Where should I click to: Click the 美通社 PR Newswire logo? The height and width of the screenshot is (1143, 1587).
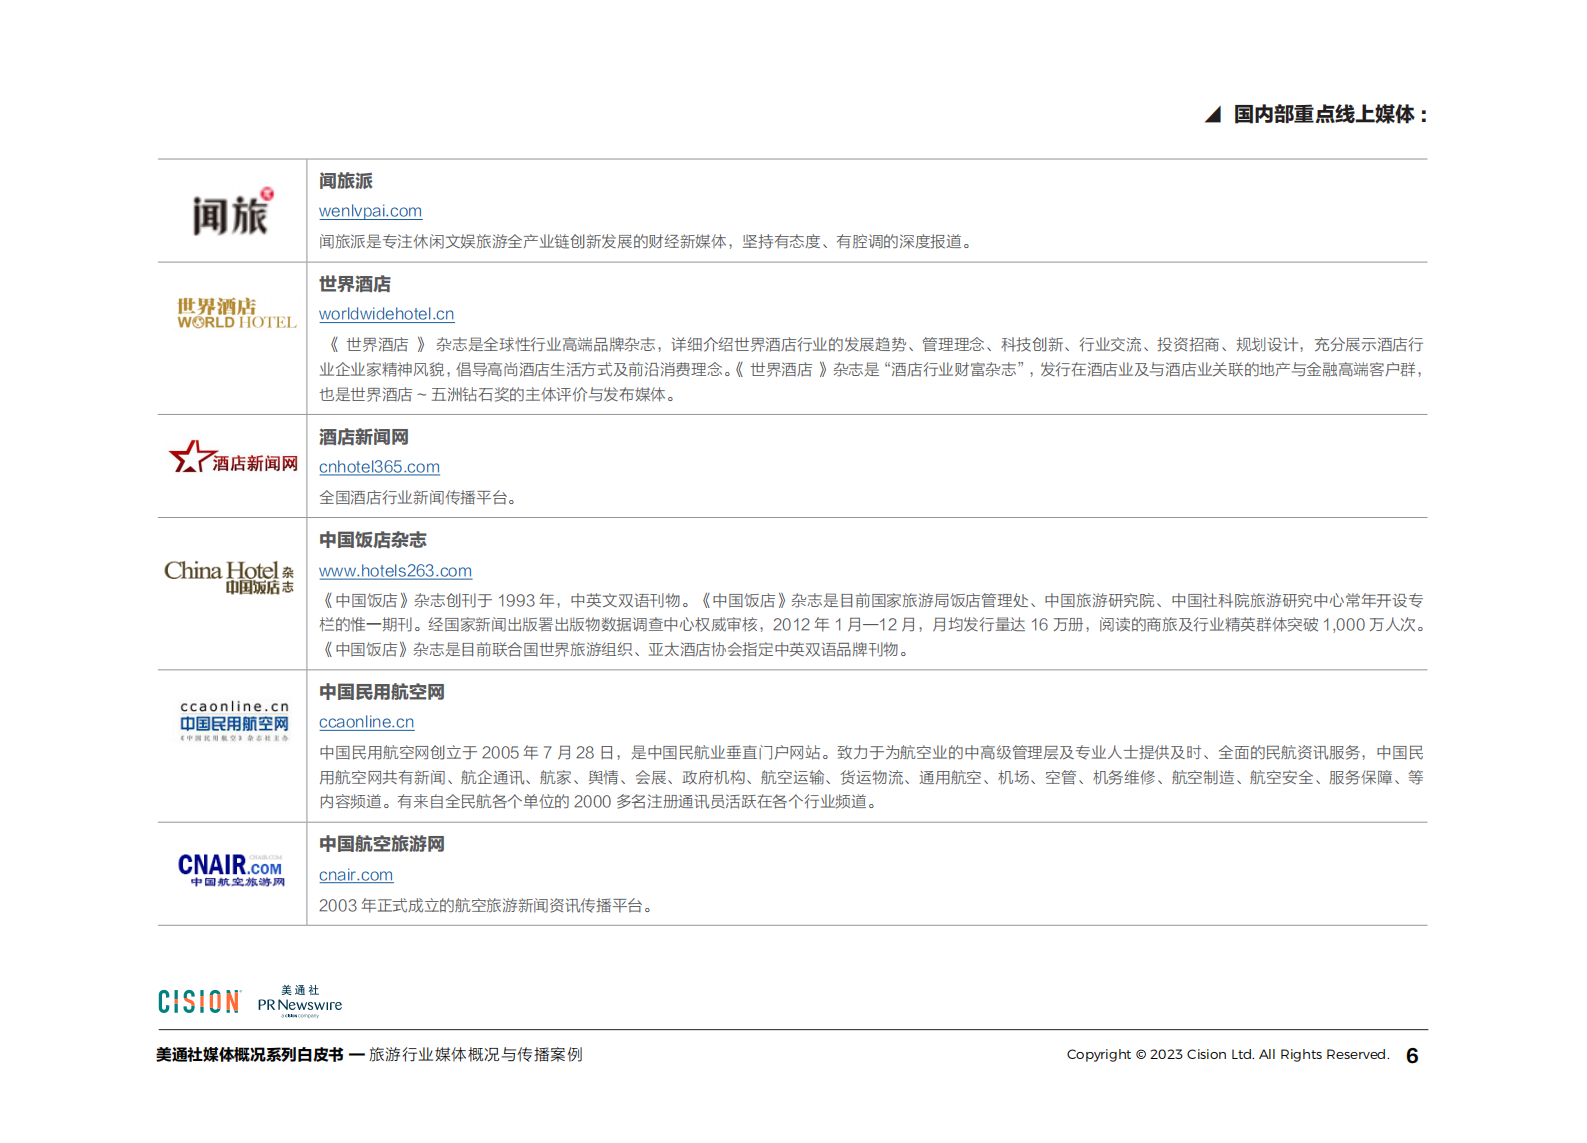[300, 1001]
